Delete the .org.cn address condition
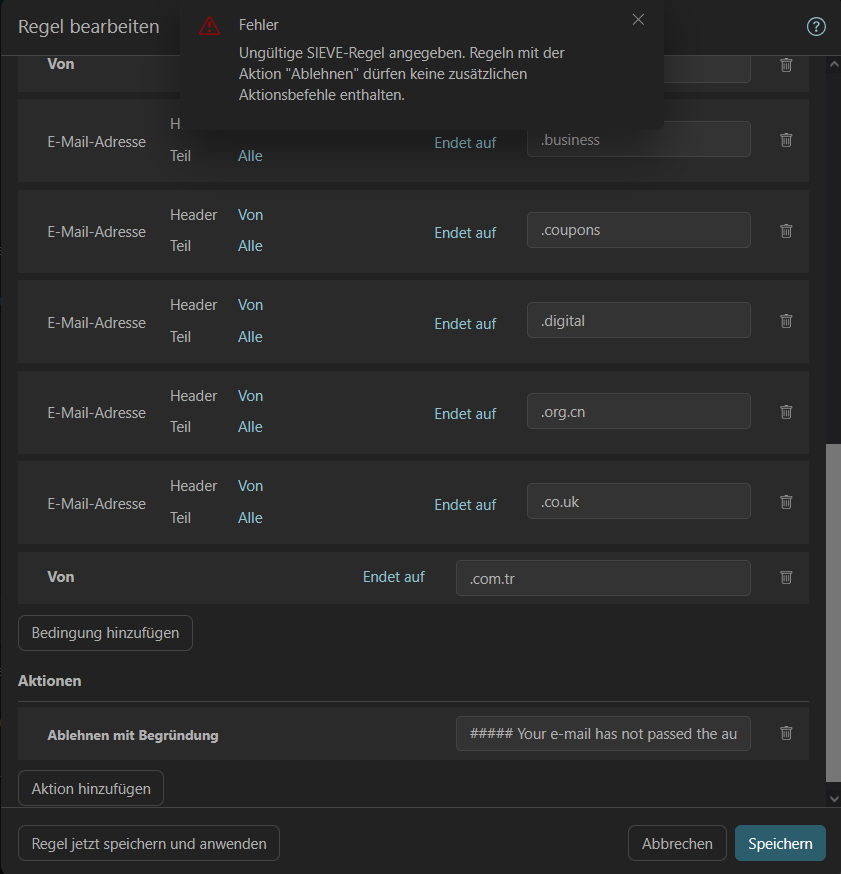 786,412
